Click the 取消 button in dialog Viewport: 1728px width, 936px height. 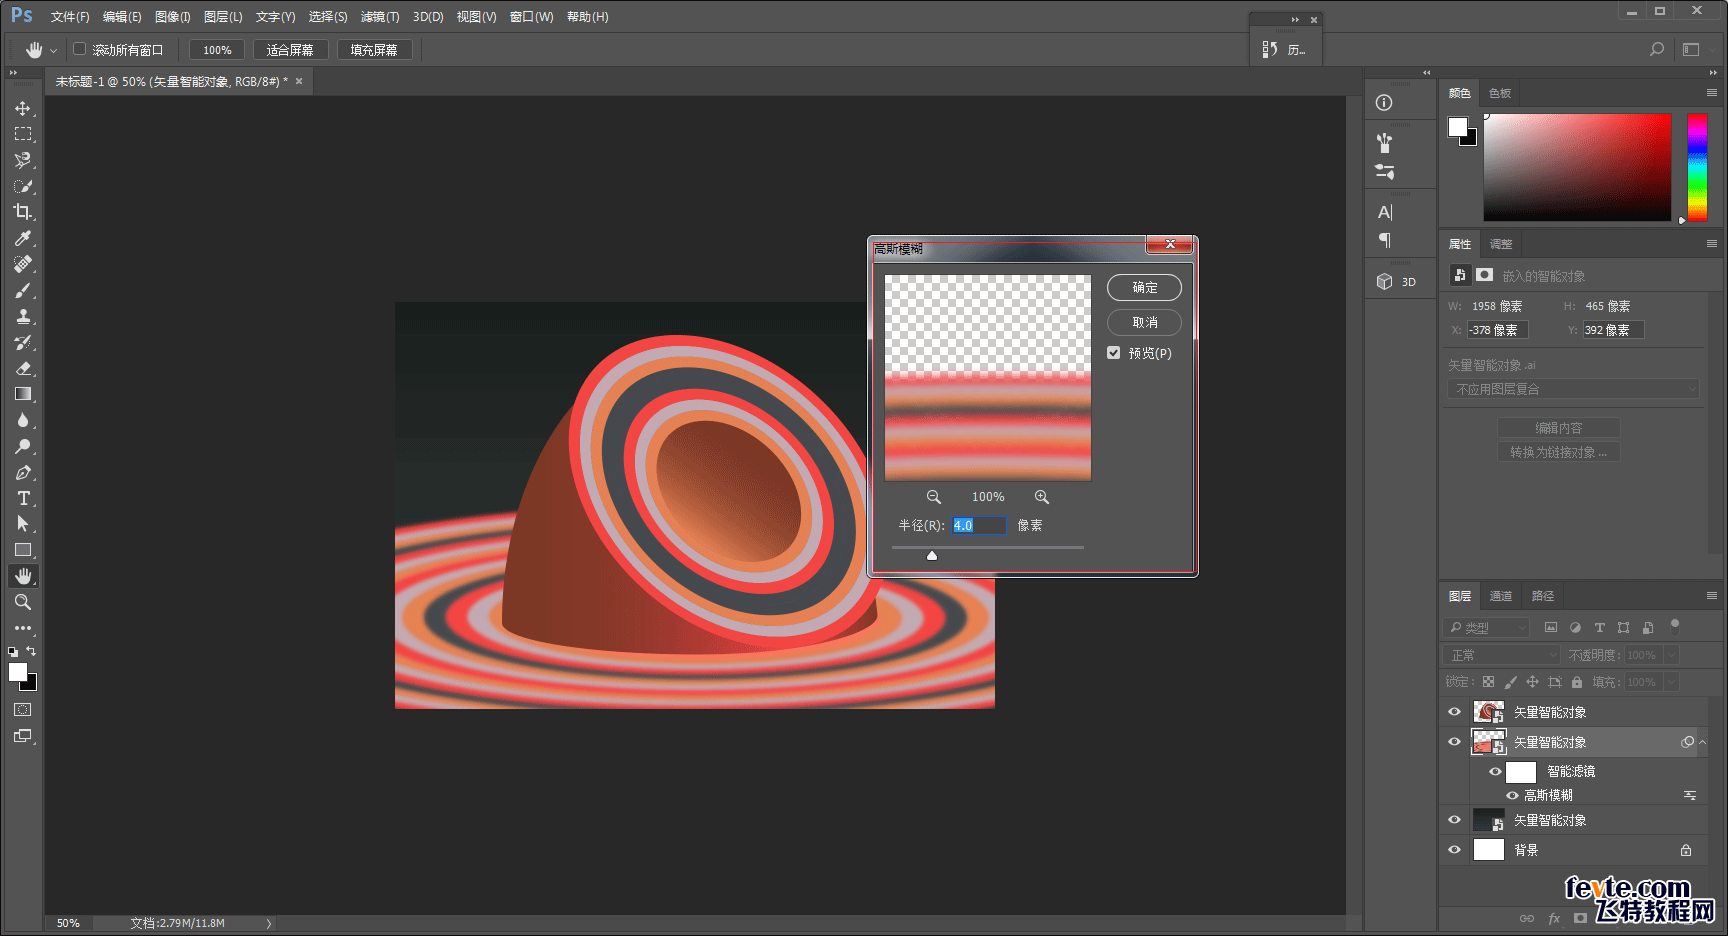click(1144, 322)
